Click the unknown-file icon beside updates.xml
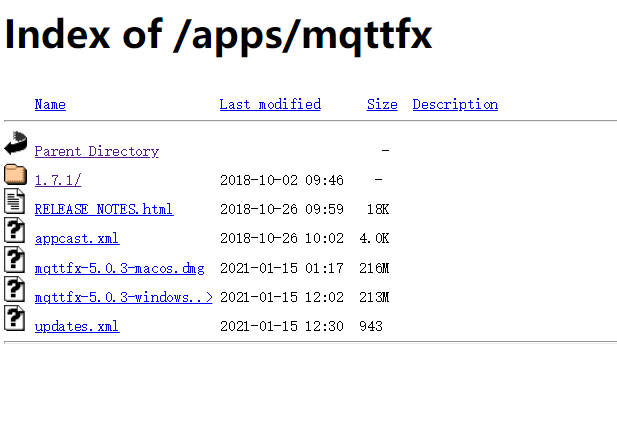Viewport: 617px width, 439px height. point(15,318)
